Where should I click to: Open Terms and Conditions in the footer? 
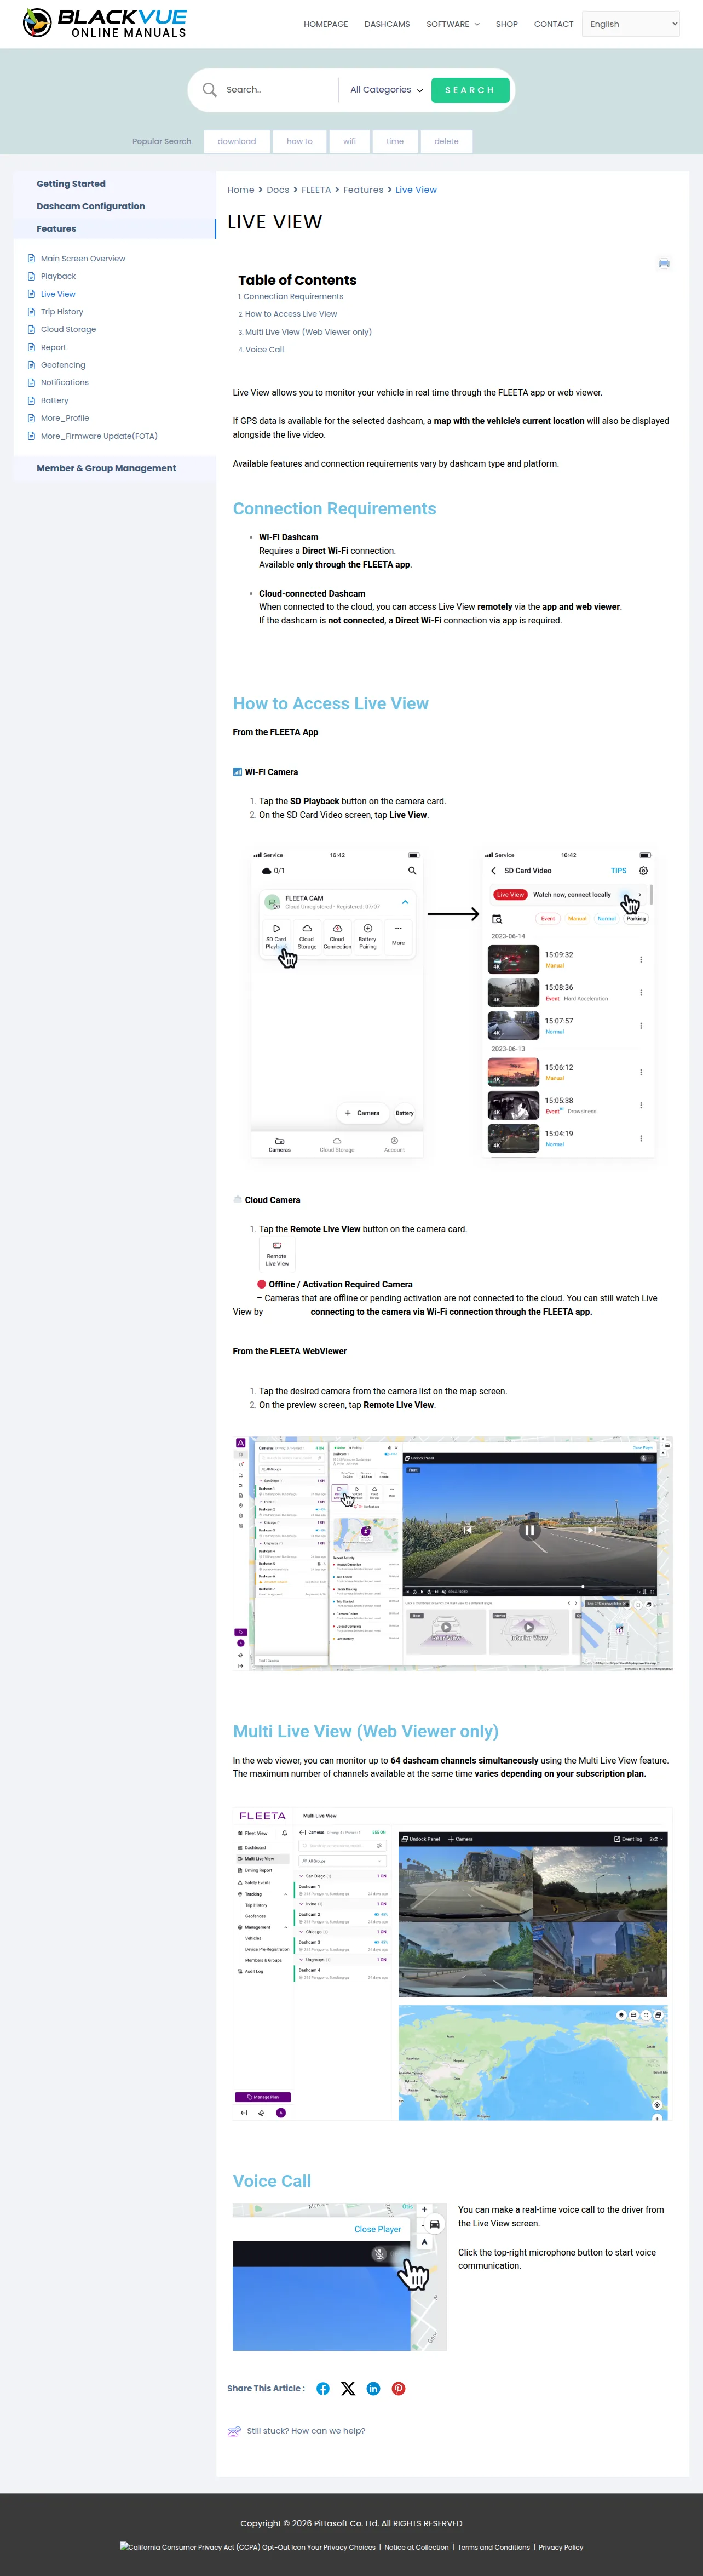[x=494, y=2547]
